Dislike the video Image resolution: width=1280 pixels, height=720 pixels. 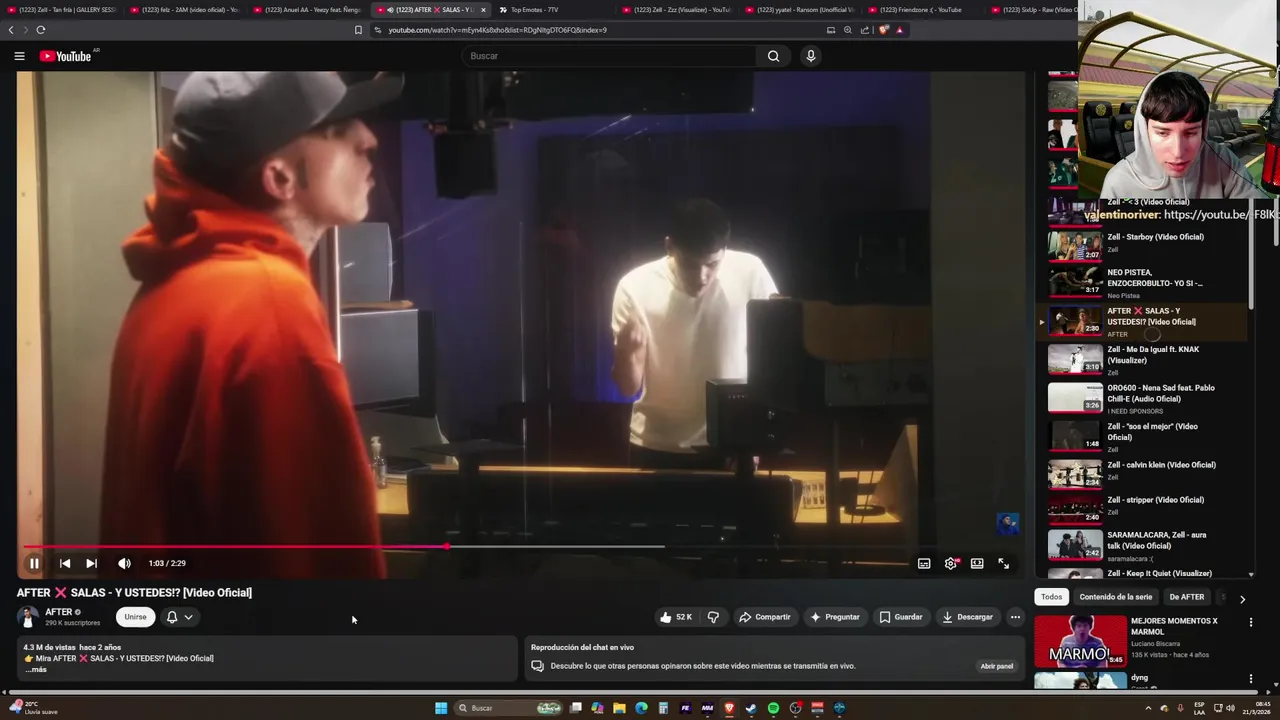coord(713,617)
